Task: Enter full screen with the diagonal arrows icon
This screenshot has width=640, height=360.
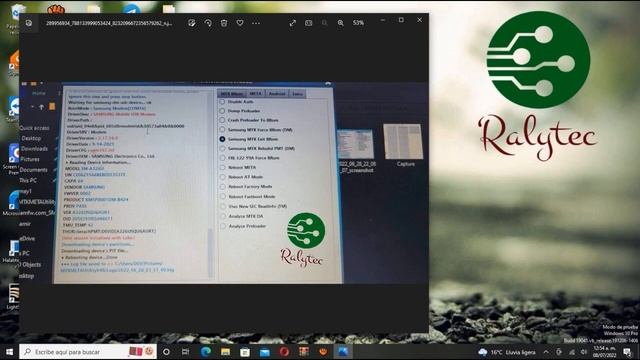Action: pos(292,23)
